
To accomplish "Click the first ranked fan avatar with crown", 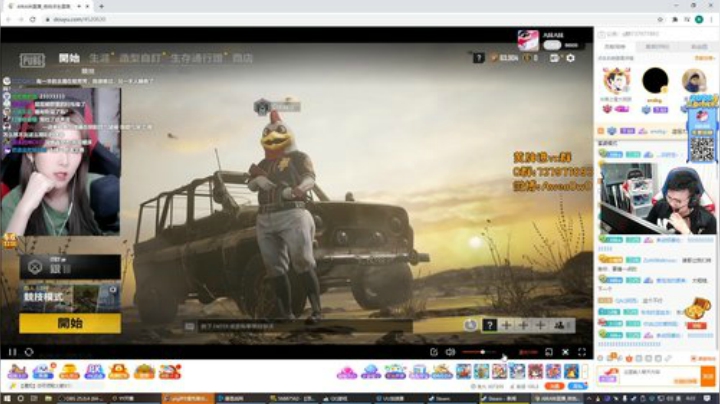I will tap(616, 81).
